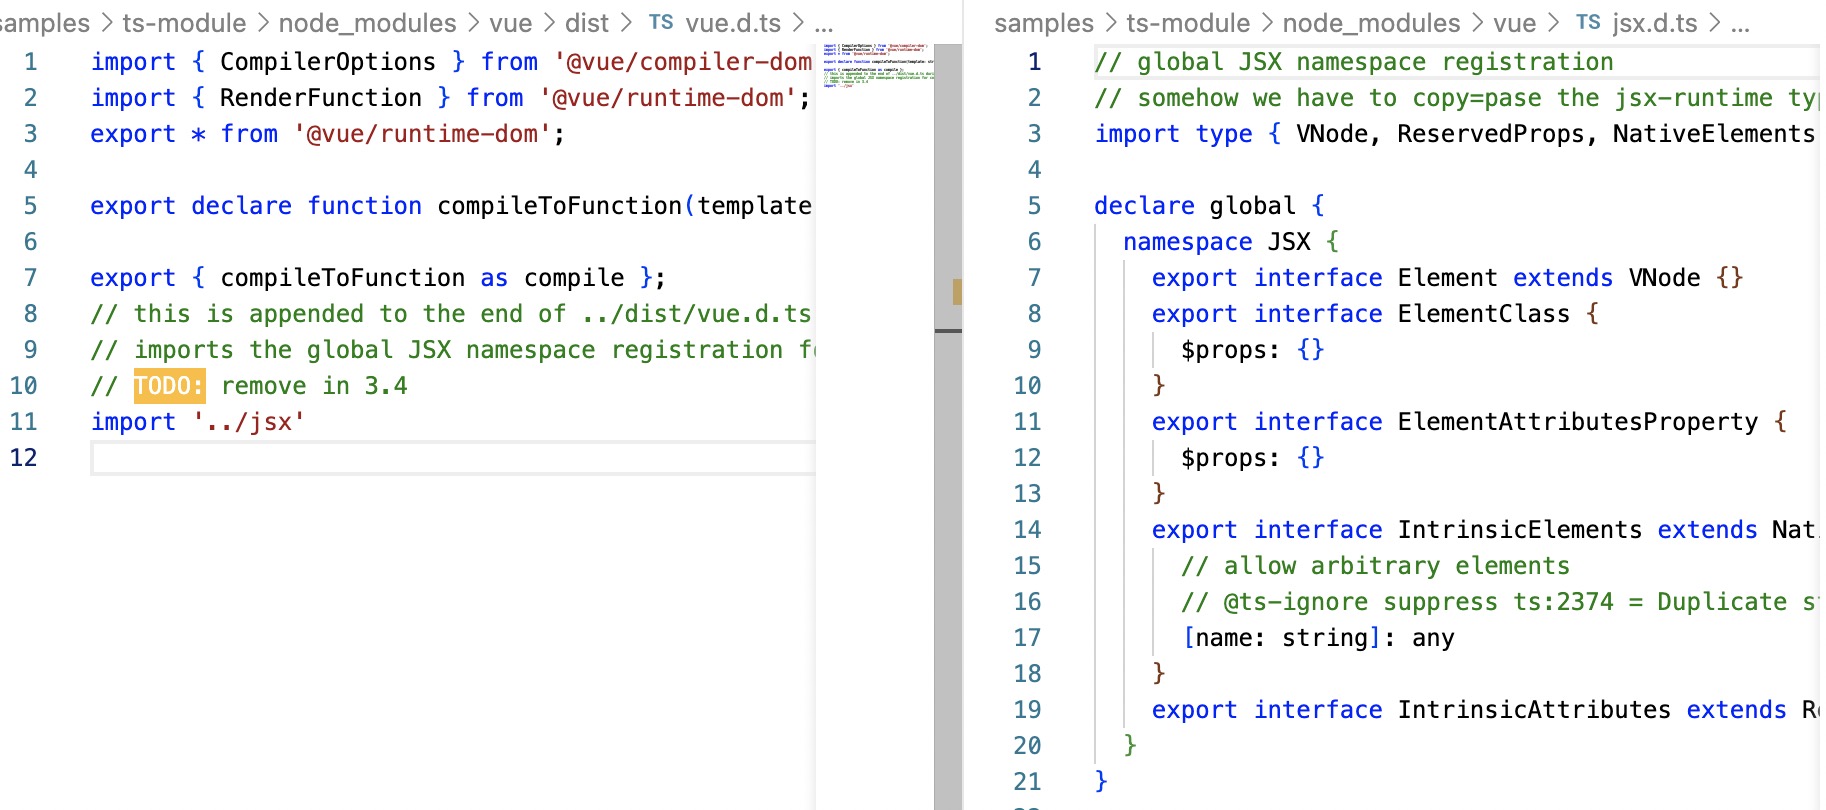The image size is (1826, 810).
Task: Click line number 11 in left editor gutter
Action: click(x=23, y=422)
